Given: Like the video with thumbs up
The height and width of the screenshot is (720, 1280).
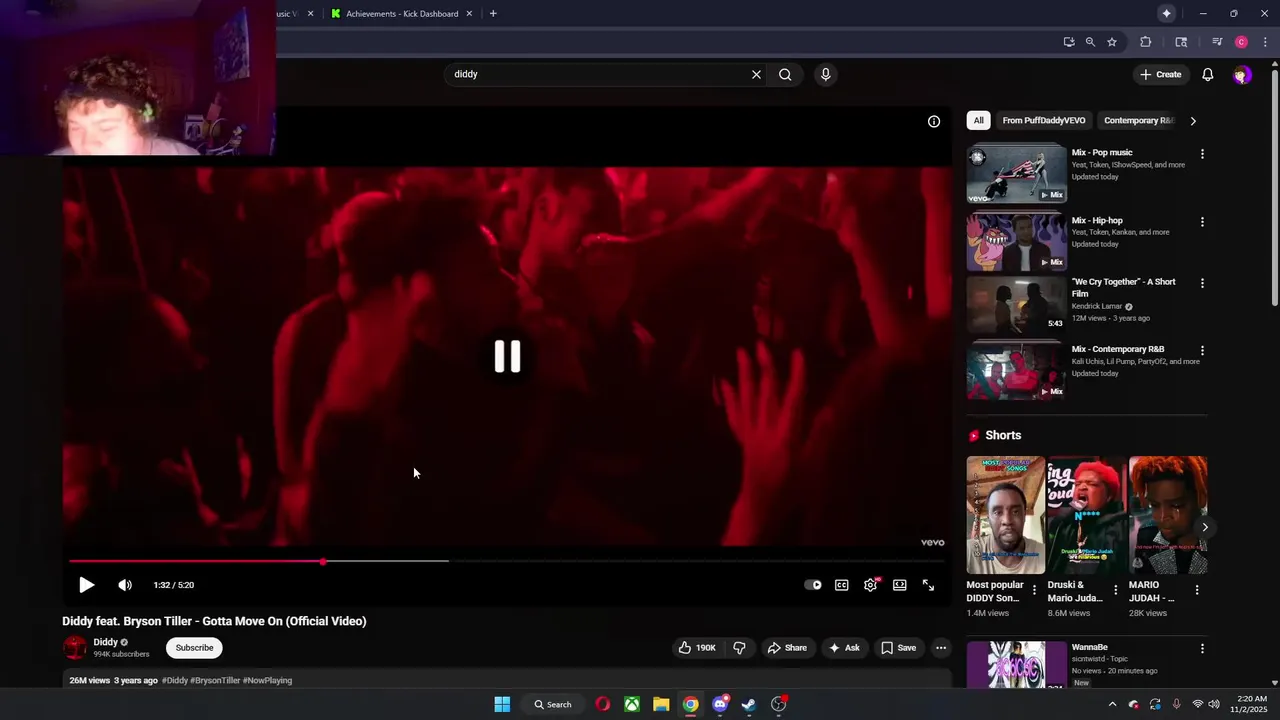Looking at the screenshot, I should pyautogui.click(x=697, y=648).
